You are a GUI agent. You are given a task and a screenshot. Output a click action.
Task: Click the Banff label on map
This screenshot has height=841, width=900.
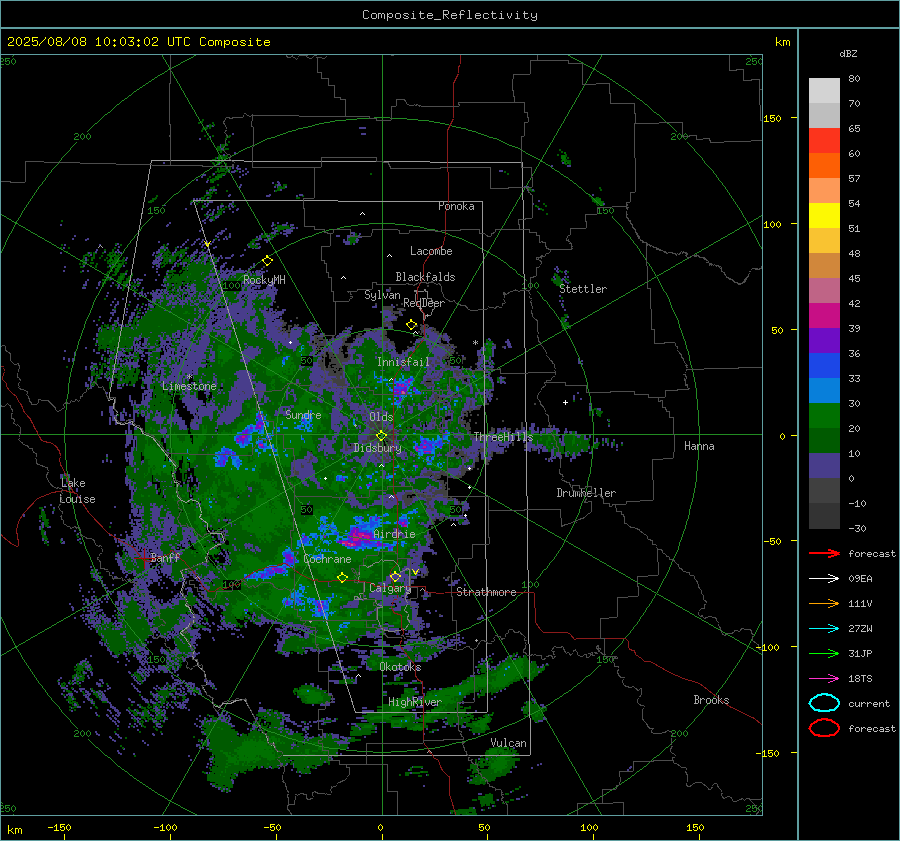(165, 557)
